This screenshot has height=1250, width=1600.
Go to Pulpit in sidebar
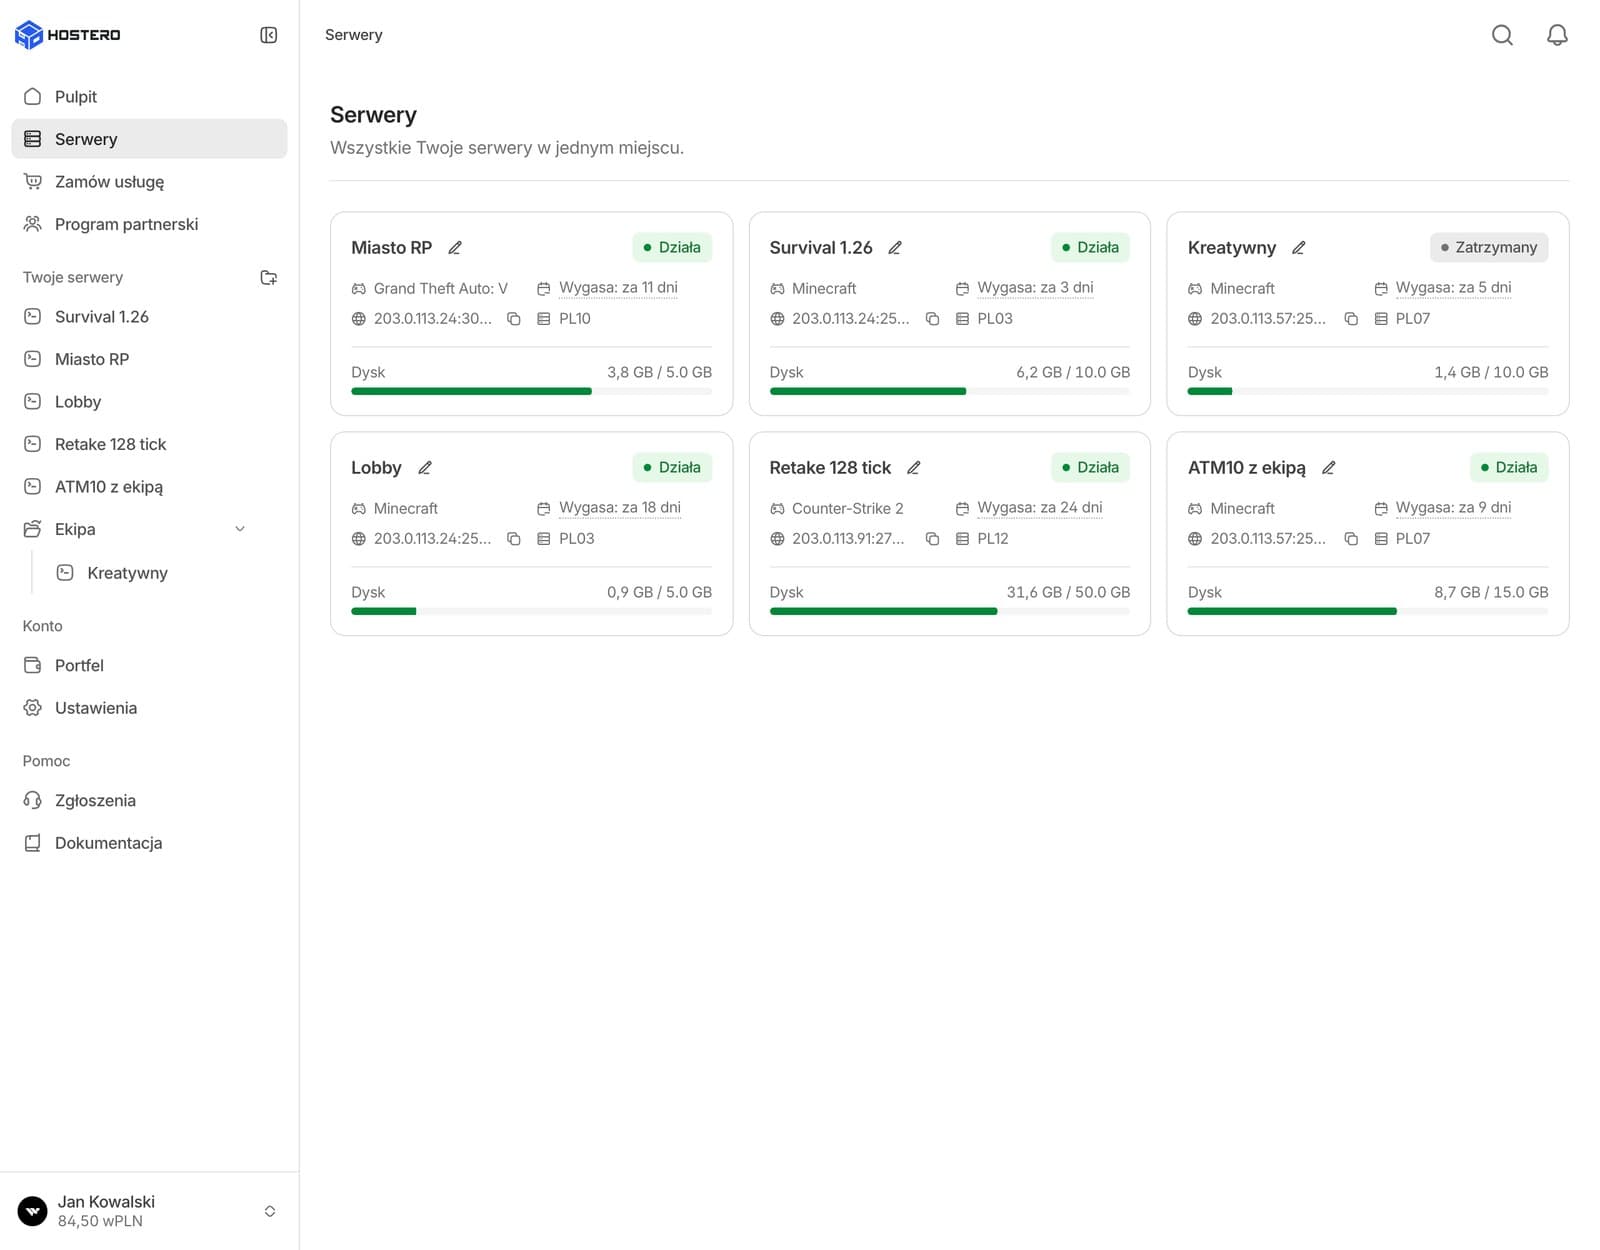149,97
